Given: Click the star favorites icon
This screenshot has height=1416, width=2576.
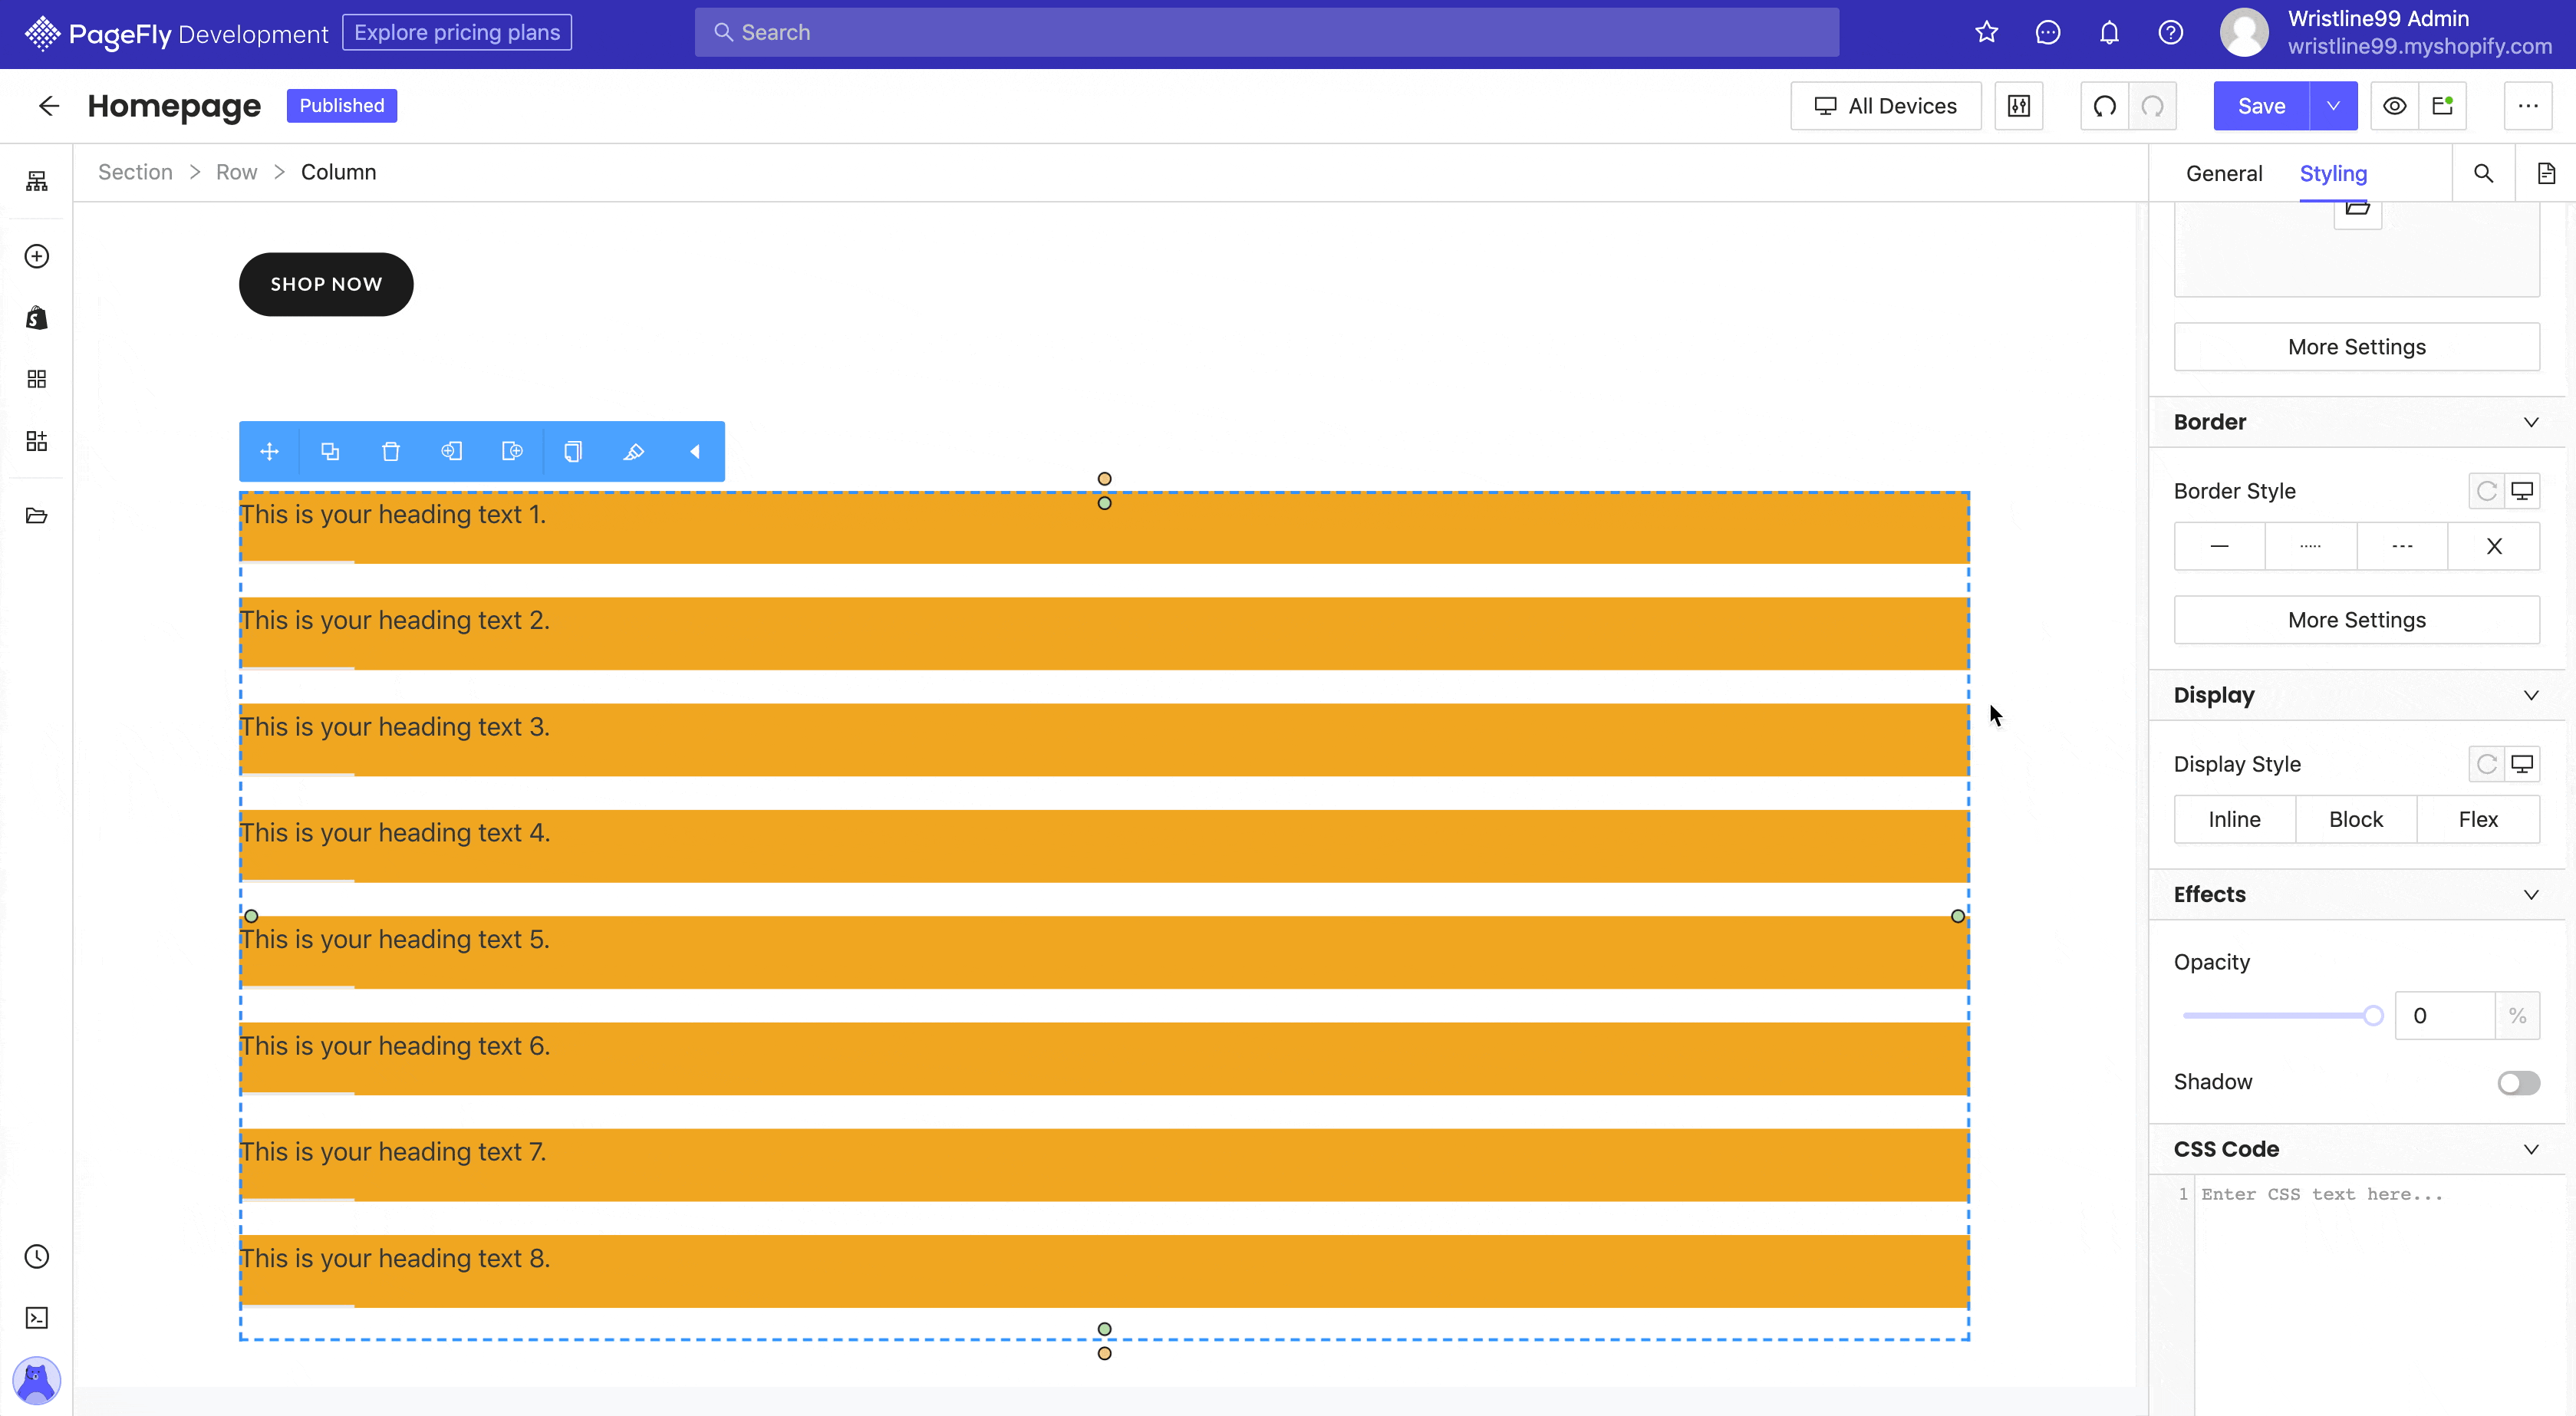Looking at the screenshot, I should pos(1987,32).
